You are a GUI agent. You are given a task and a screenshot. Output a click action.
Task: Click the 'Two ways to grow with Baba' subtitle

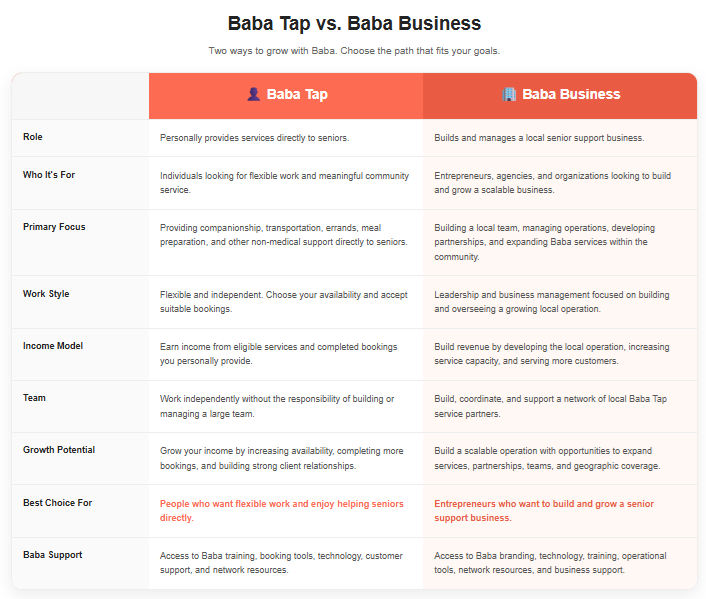click(x=354, y=51)
